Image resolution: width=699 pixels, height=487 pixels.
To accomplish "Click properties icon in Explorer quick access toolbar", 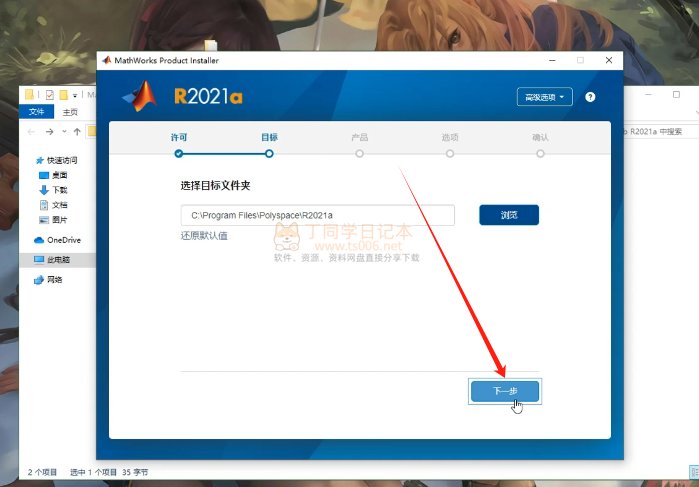I will (x=49, y=95).
